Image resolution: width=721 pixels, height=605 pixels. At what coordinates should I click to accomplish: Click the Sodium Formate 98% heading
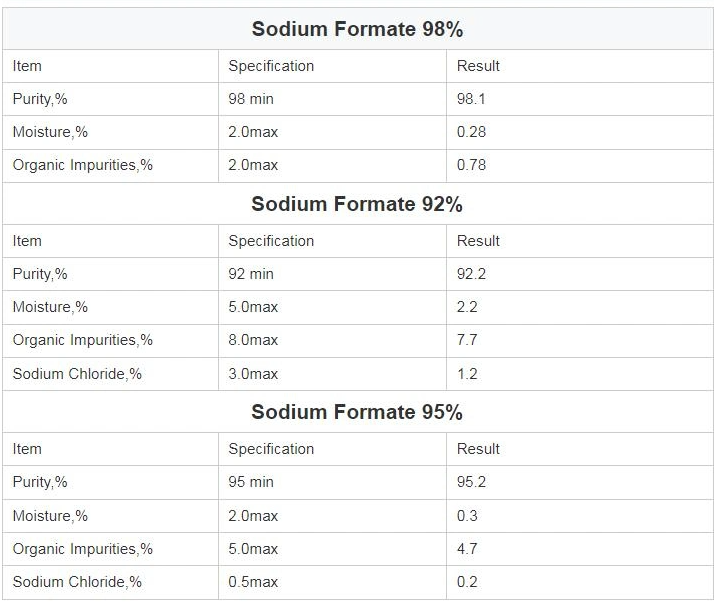pos(357,29)
